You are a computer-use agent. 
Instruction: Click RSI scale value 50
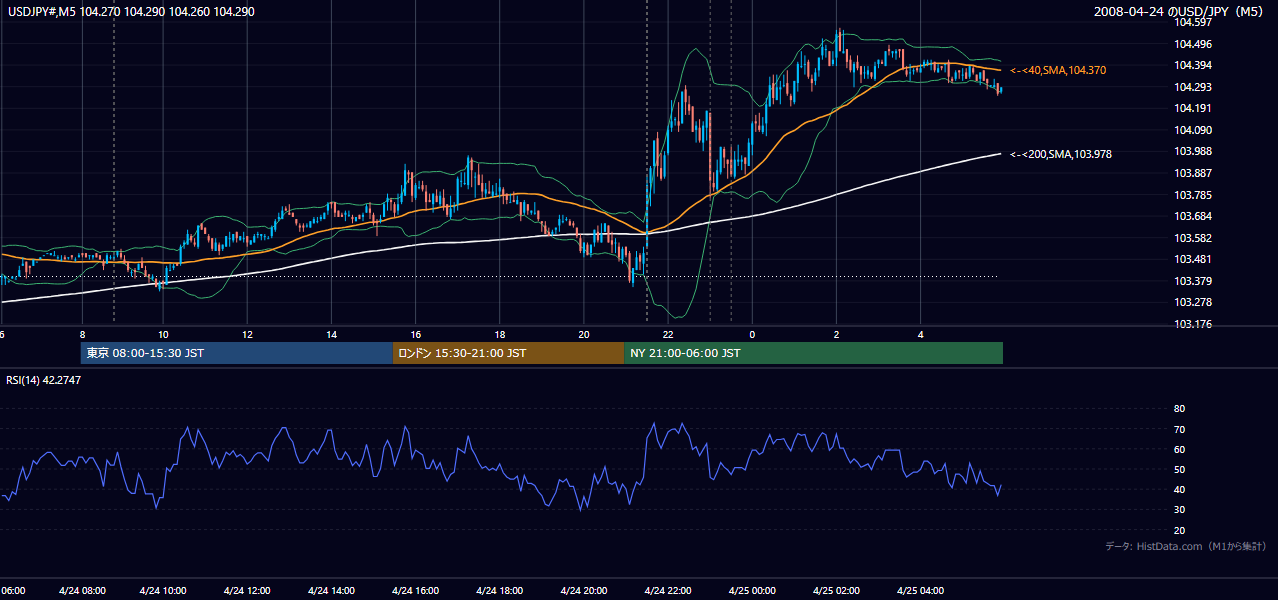1179,469
